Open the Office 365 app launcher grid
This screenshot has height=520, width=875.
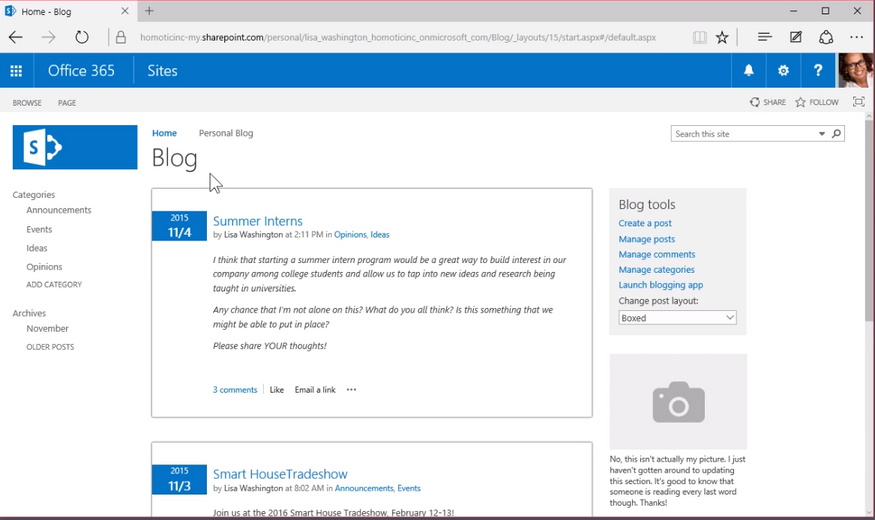tap(16, 71)
